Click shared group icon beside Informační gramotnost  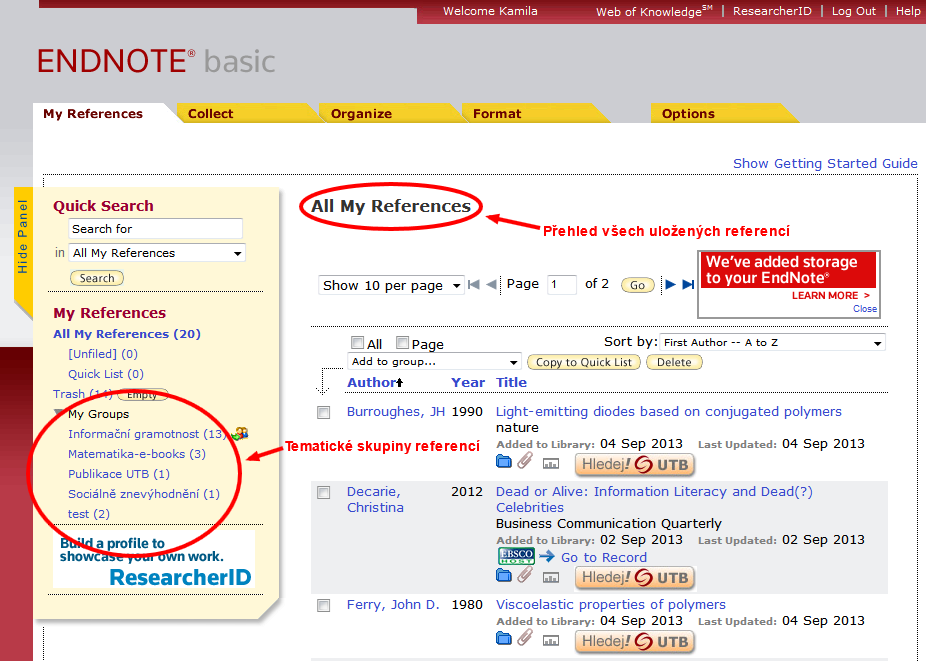240,434
